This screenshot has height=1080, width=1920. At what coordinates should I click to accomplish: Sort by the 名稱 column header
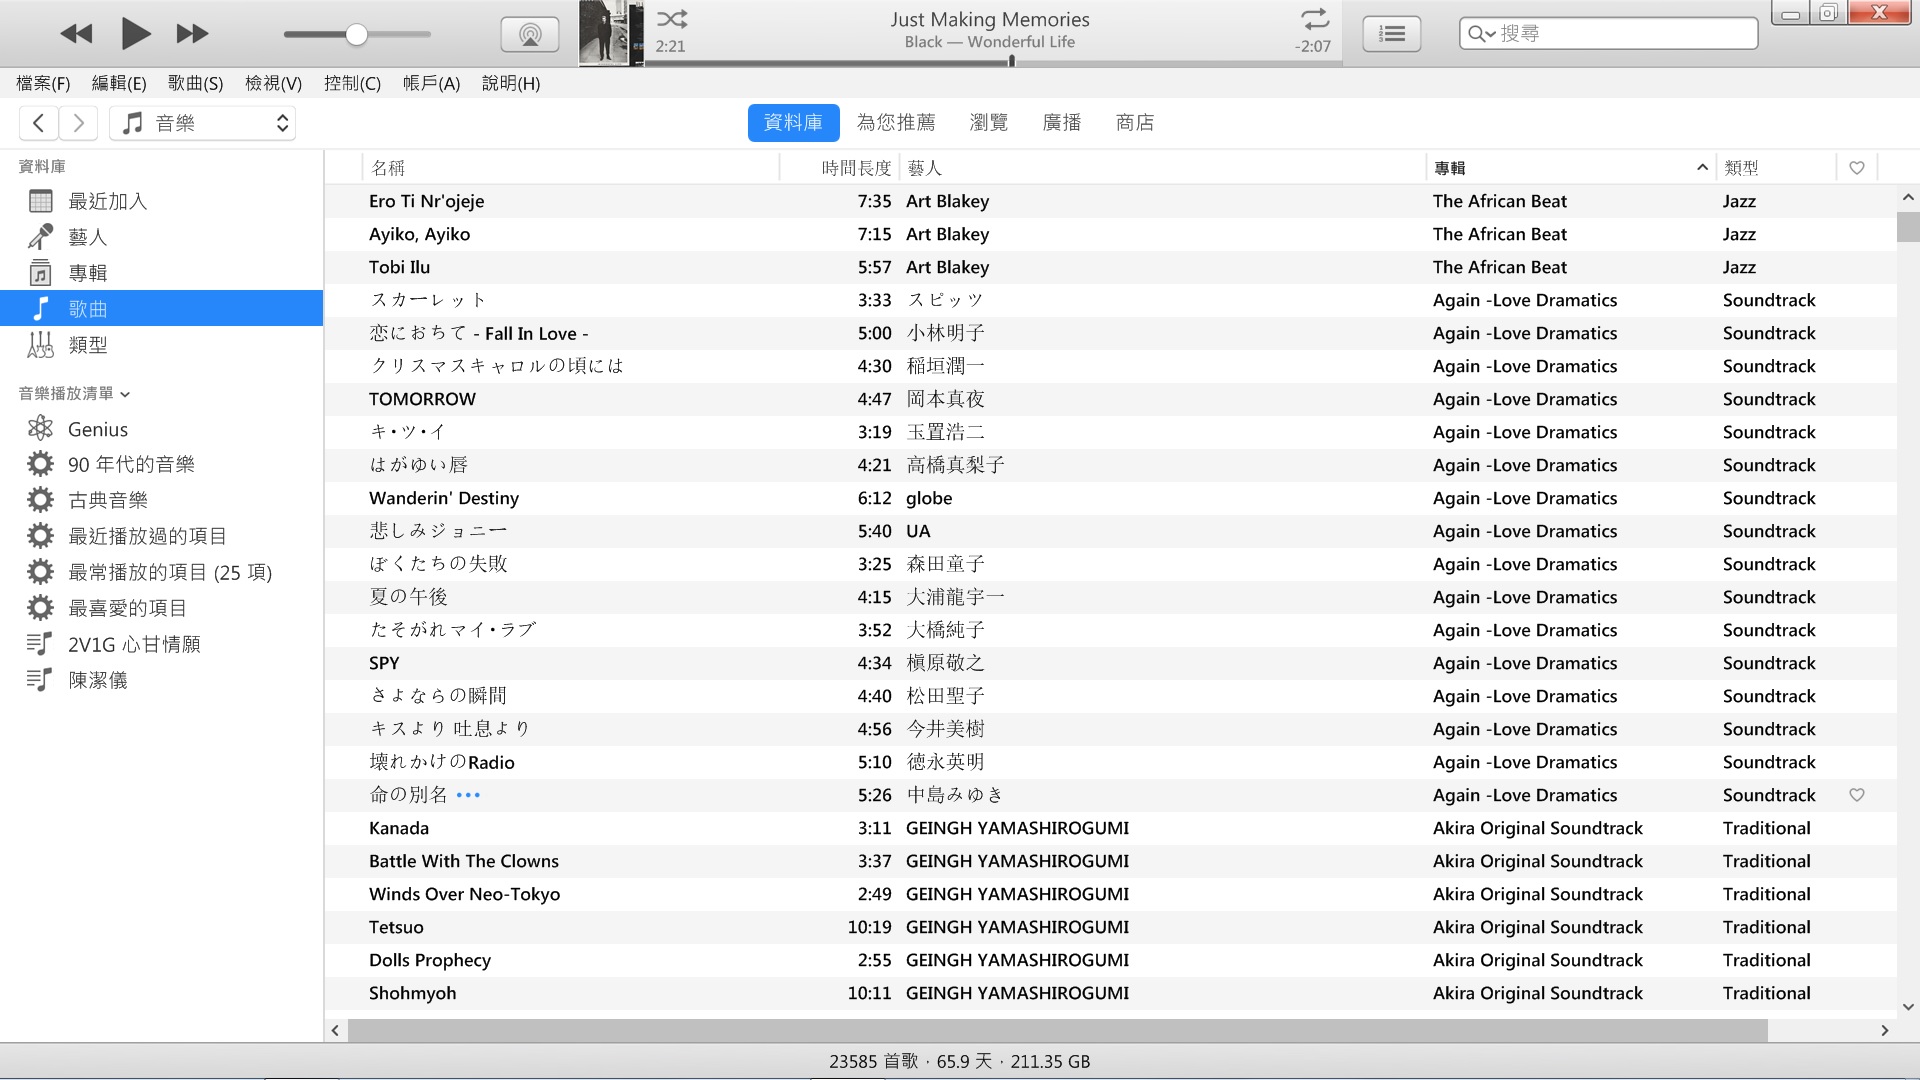[x=570, y=168]
